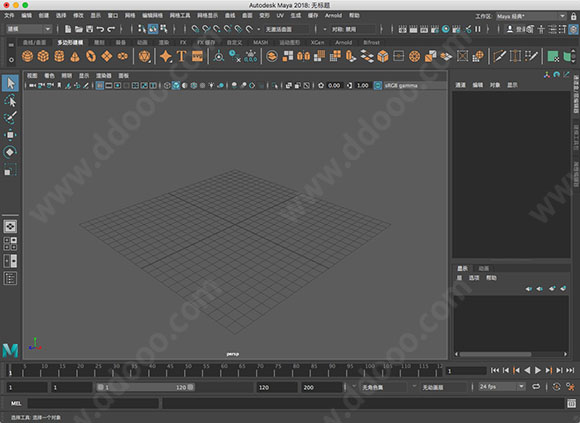
Task: Toggle the single perspective view layout
Action: point(10,227)
